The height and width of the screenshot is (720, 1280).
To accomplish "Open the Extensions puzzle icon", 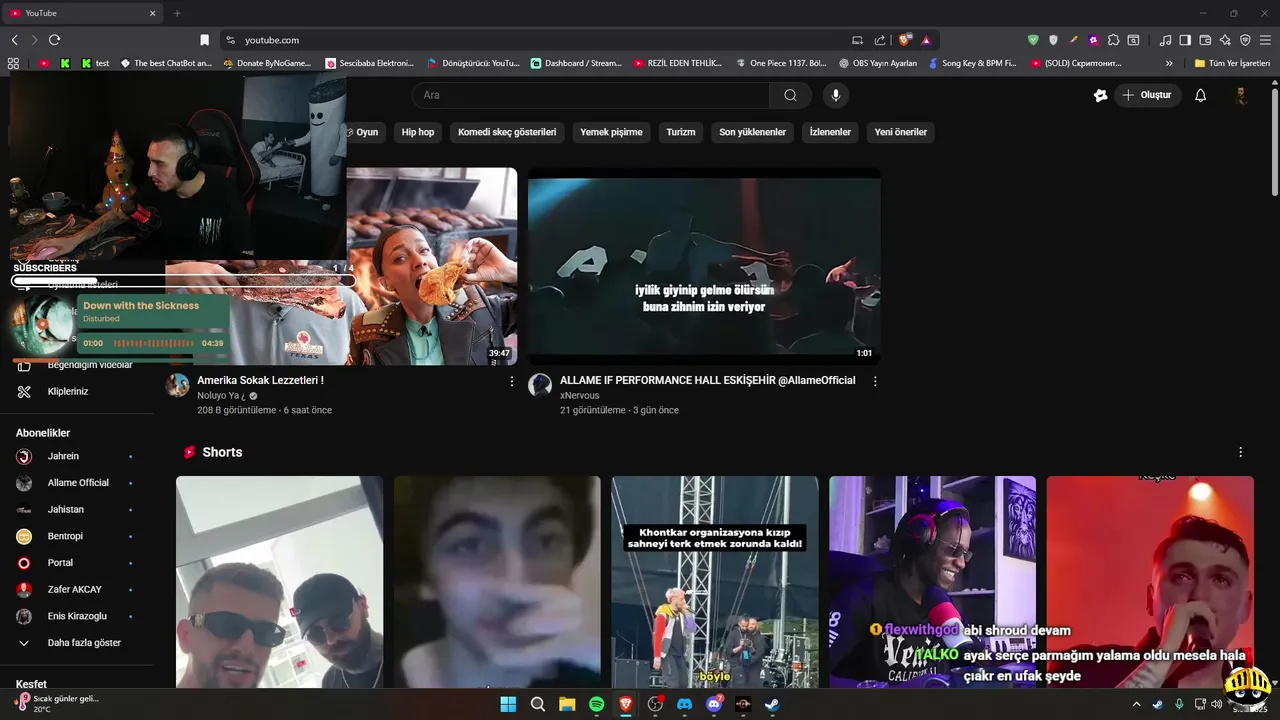I will [1113, 40].
